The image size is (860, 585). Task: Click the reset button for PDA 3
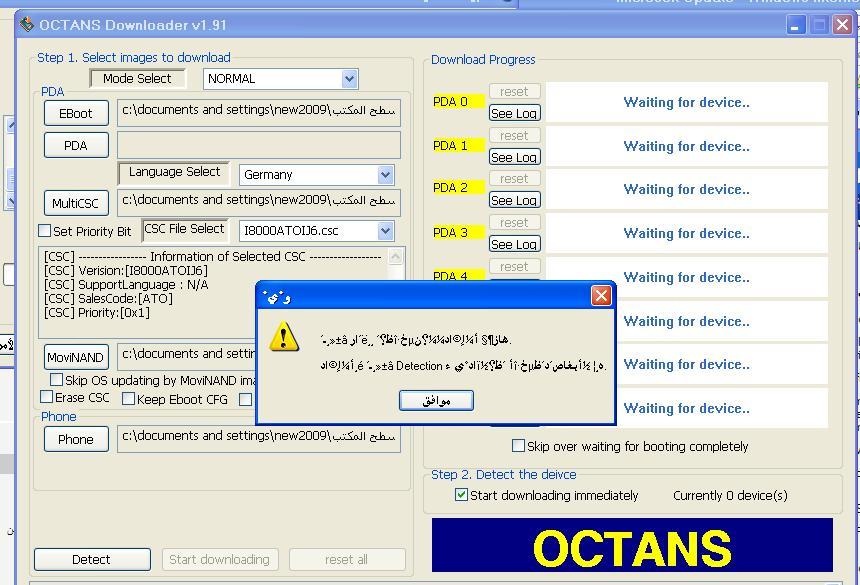coord(514,223)
